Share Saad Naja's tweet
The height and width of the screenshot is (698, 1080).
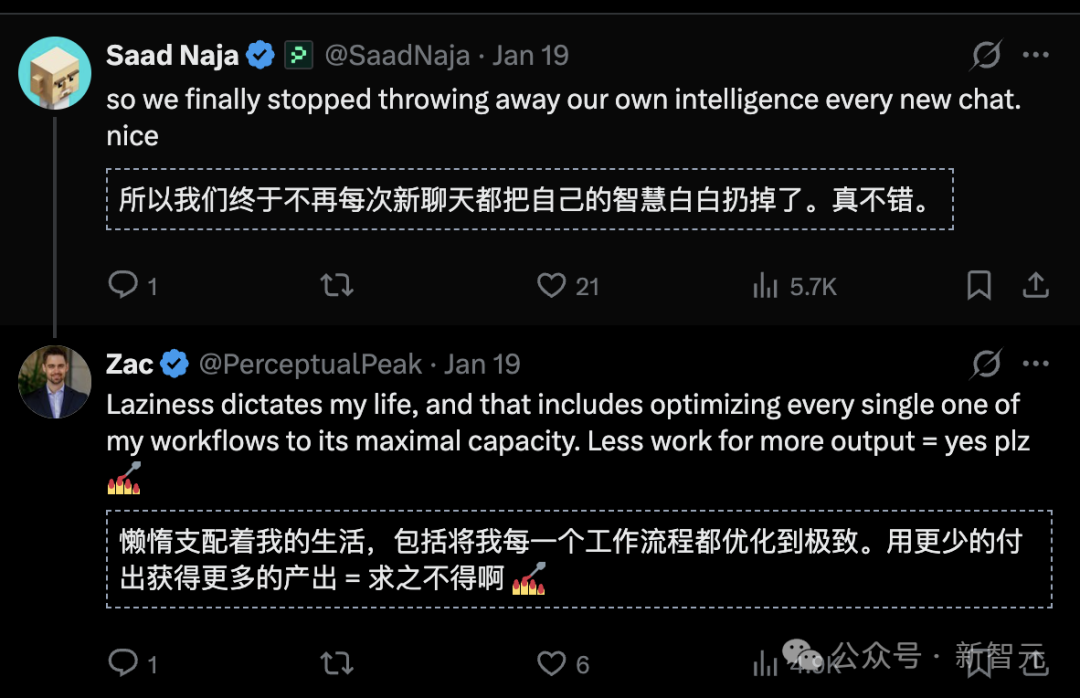1035,286
